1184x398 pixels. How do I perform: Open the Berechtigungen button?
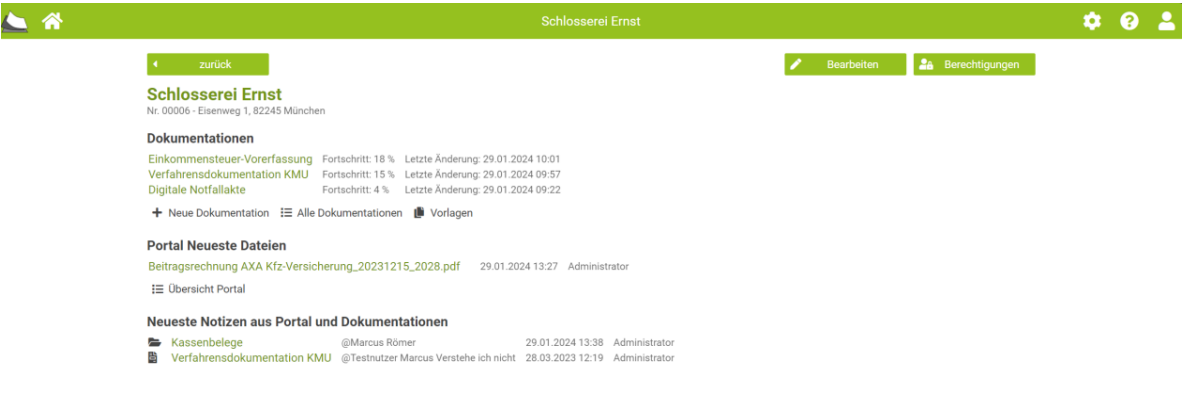(x=974, y=65)
